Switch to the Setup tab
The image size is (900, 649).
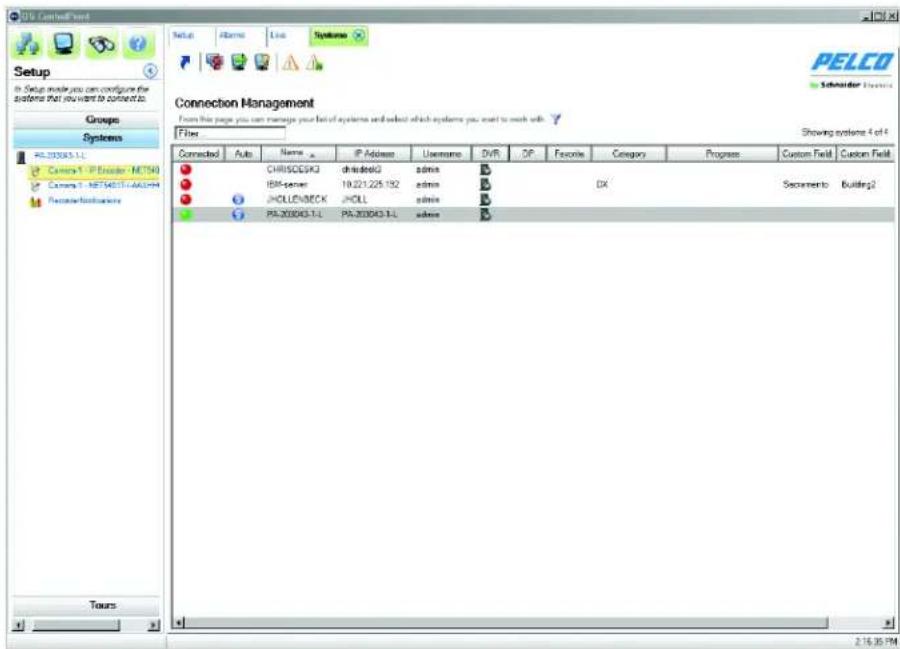pos(184,36)
